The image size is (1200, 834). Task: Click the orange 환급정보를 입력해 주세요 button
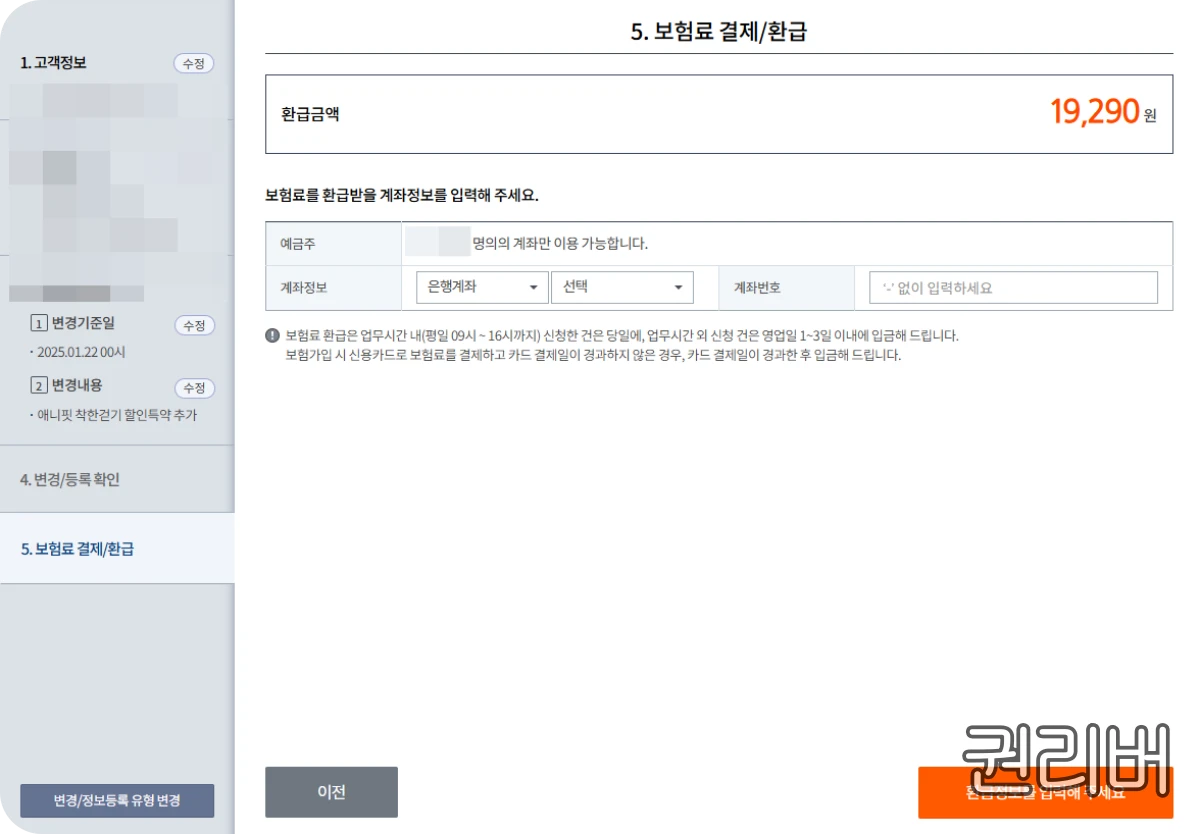coord(1044,793)
